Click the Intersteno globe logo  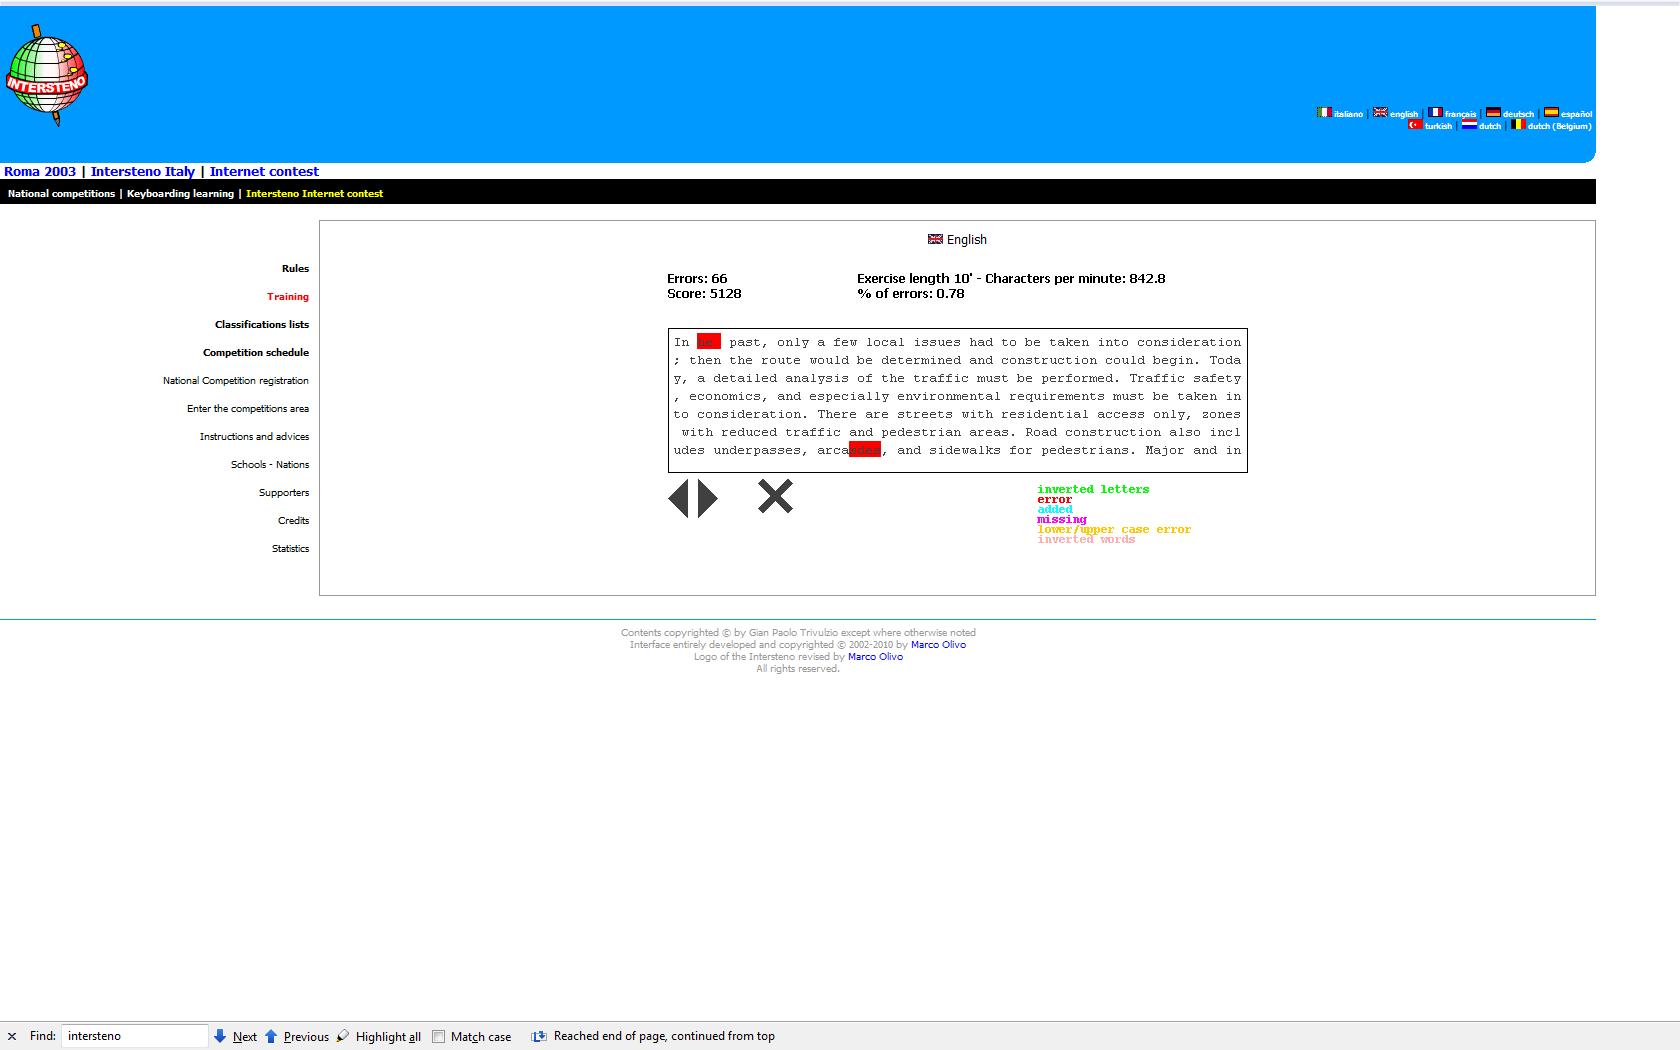(47, 76)
